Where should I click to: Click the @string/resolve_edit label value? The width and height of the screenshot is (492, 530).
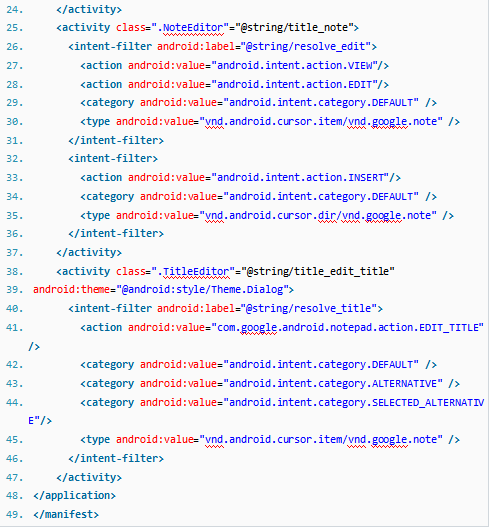pos(306,46)
